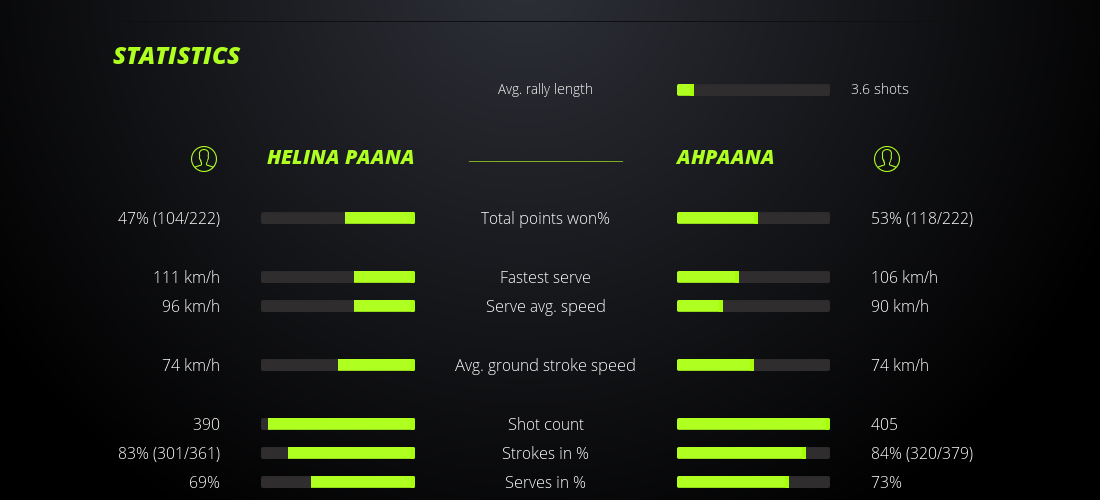1100x500 pixels.
Task: Click the Avg. rally length bar
Action: (753, 90)
